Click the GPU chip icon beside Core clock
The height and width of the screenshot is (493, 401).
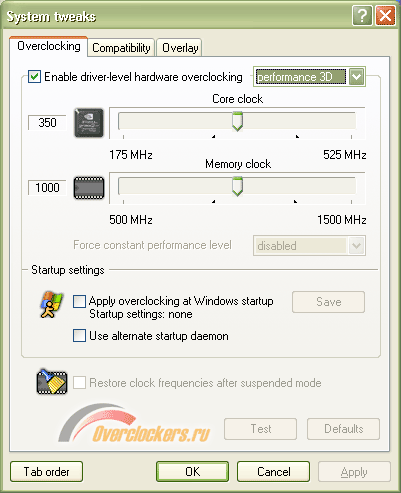tap(89, 123)
